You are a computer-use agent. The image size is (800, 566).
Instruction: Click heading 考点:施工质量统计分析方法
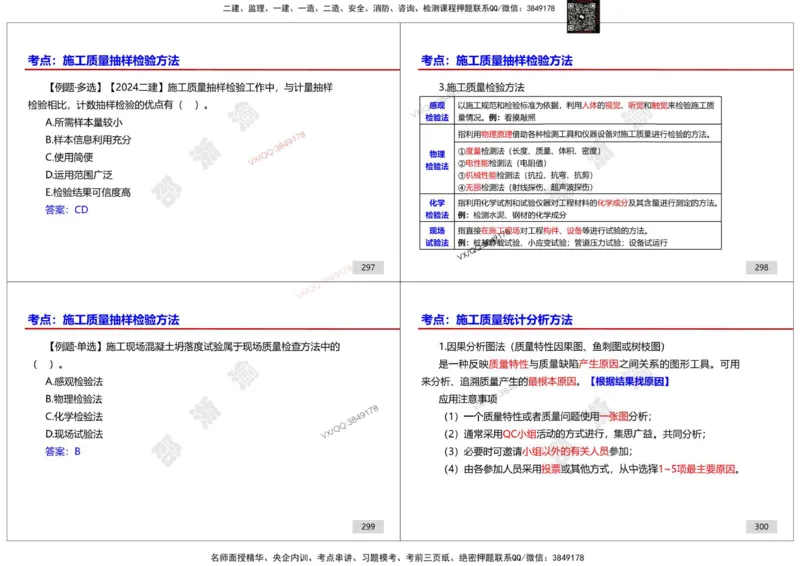pyautogui.click(x=496, y=320)
